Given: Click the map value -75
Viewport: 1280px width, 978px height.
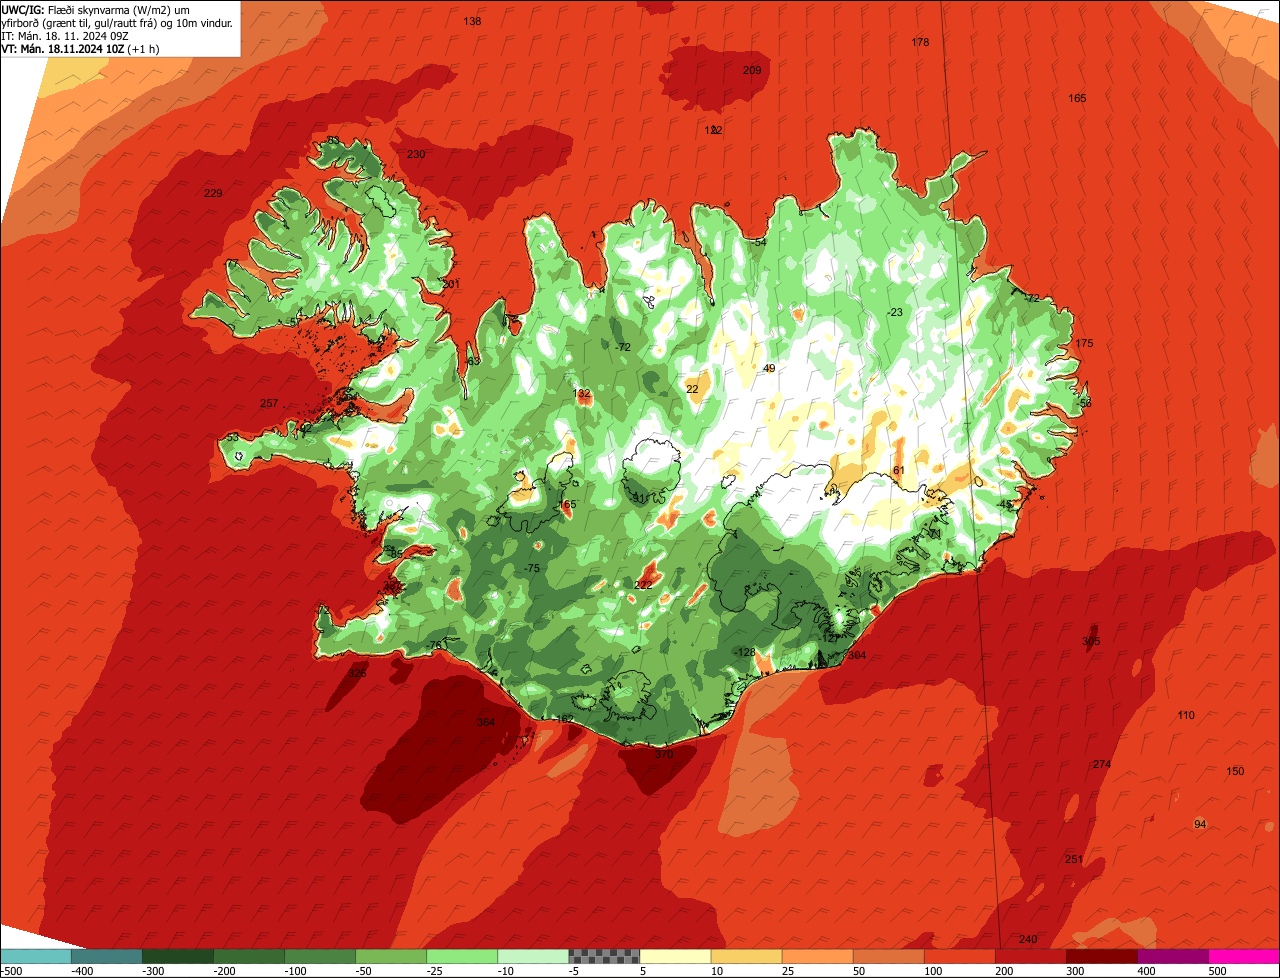Looking at the screenshot, I should click(532, 568).
